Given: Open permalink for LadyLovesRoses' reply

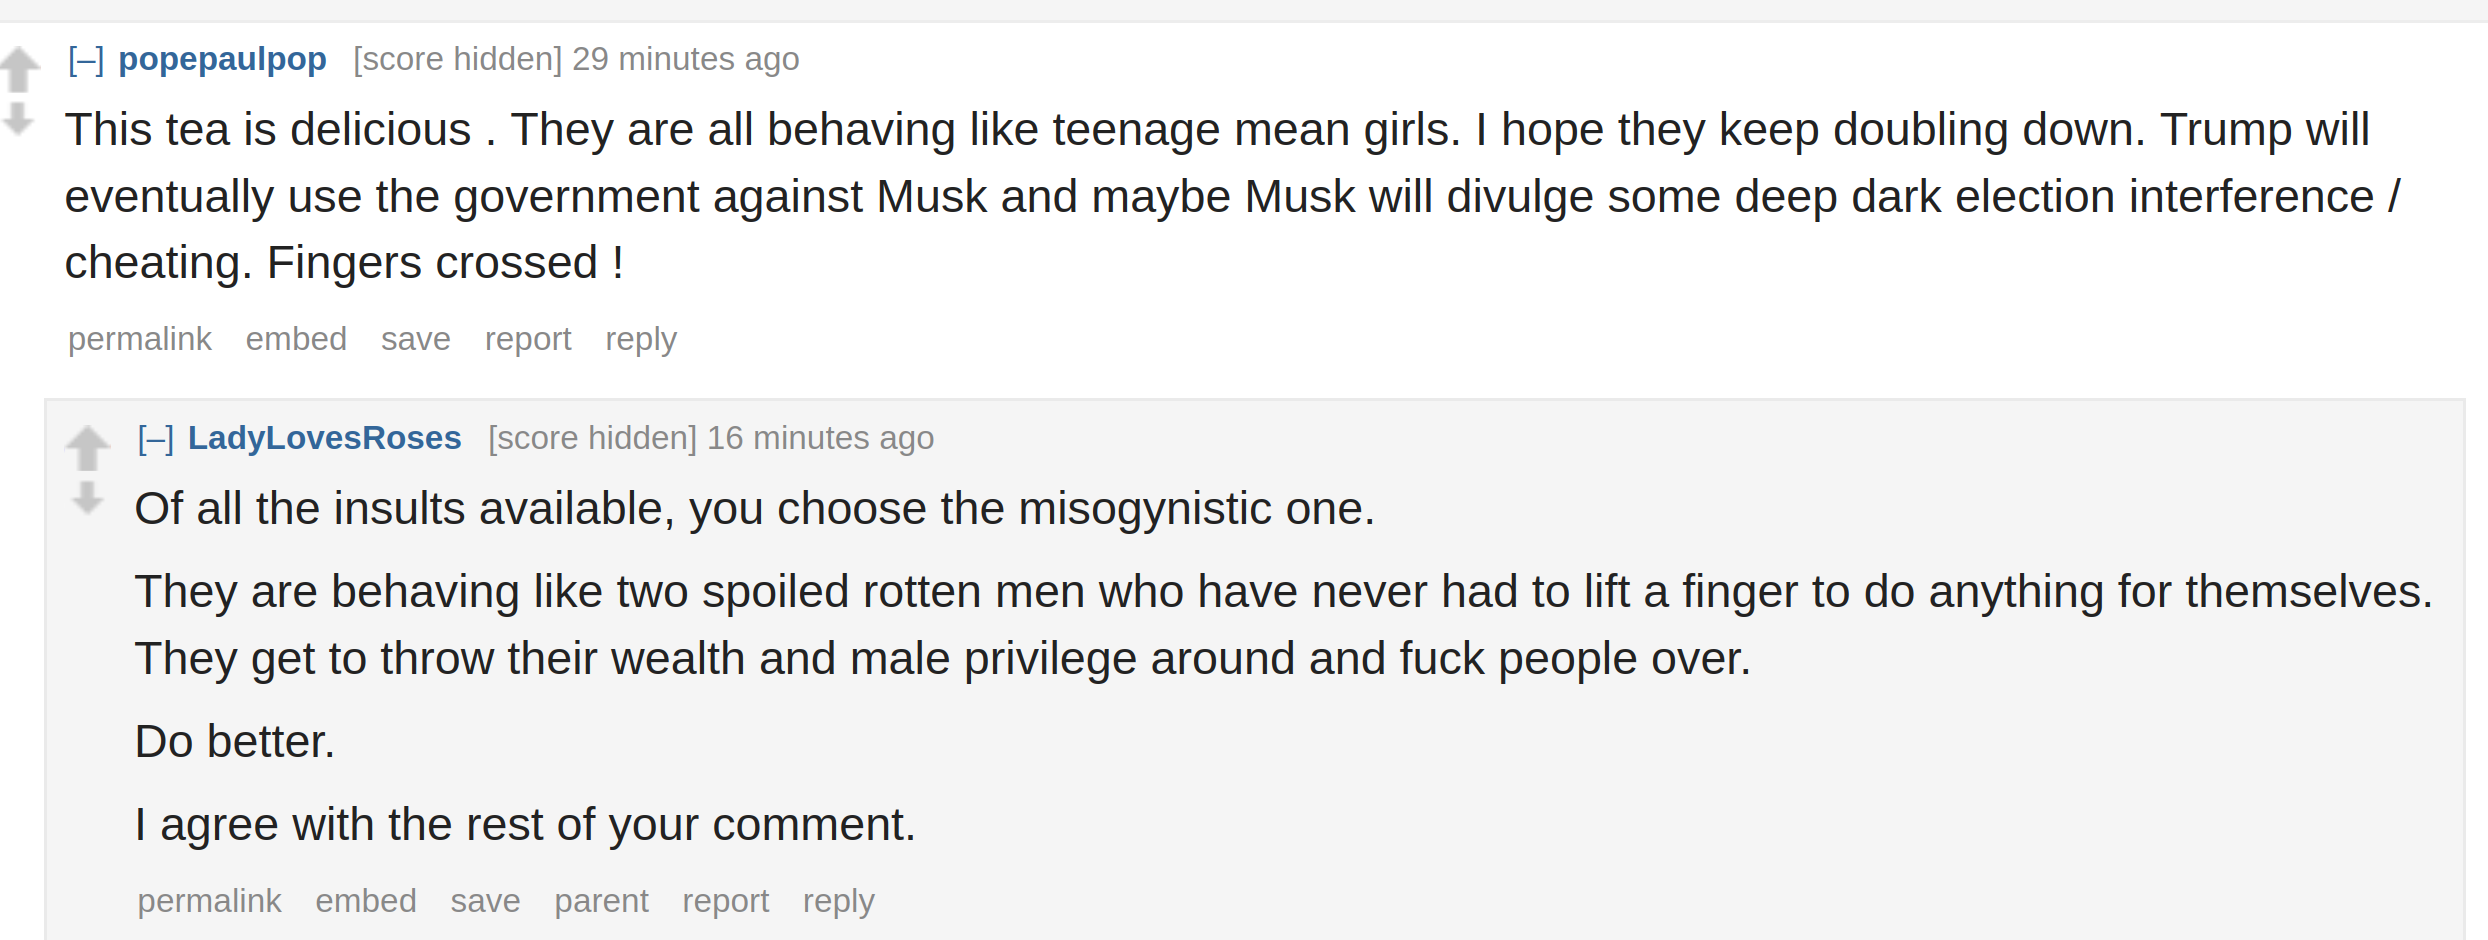Looking at the screenshot, I should [x=210, y=901].
